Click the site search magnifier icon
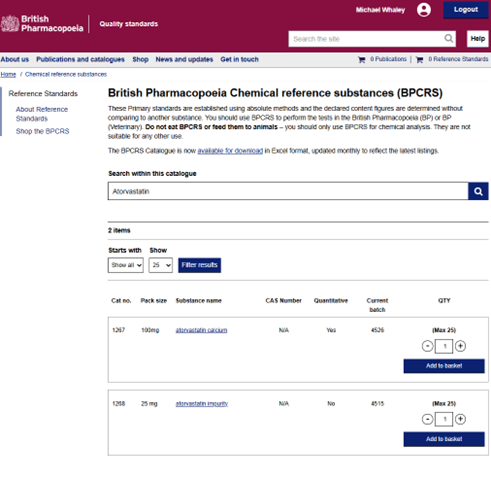This screenshot has height=478, width=491. click(449, 39)
